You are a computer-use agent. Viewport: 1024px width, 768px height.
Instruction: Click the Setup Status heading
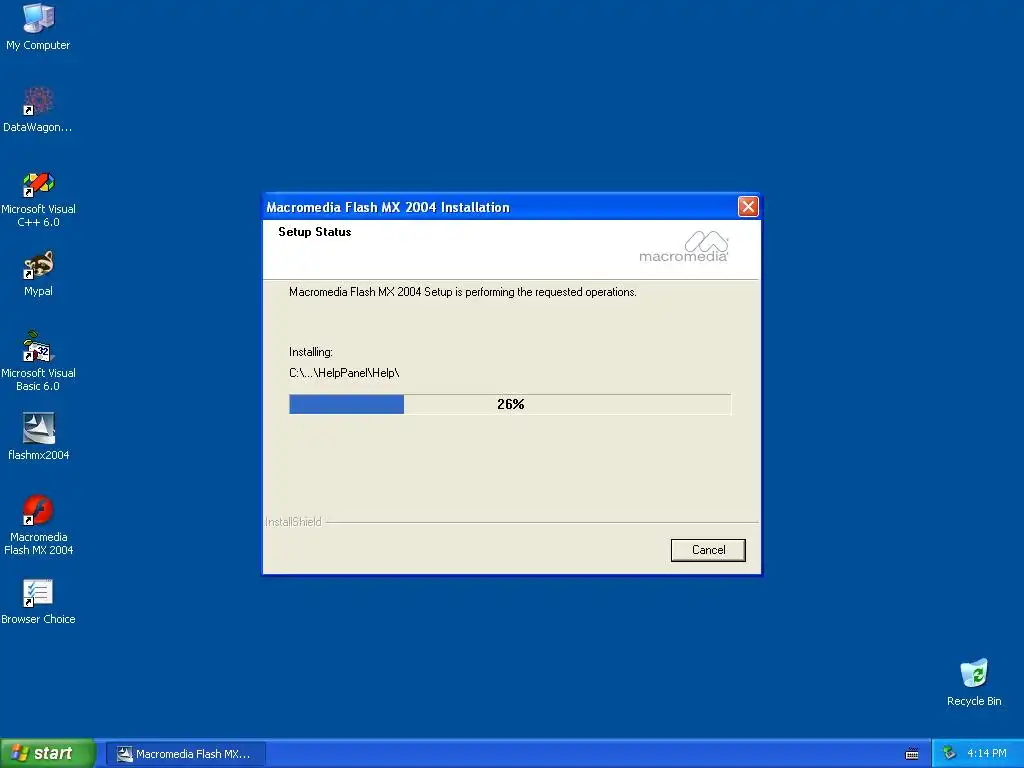tap(315, 232)
